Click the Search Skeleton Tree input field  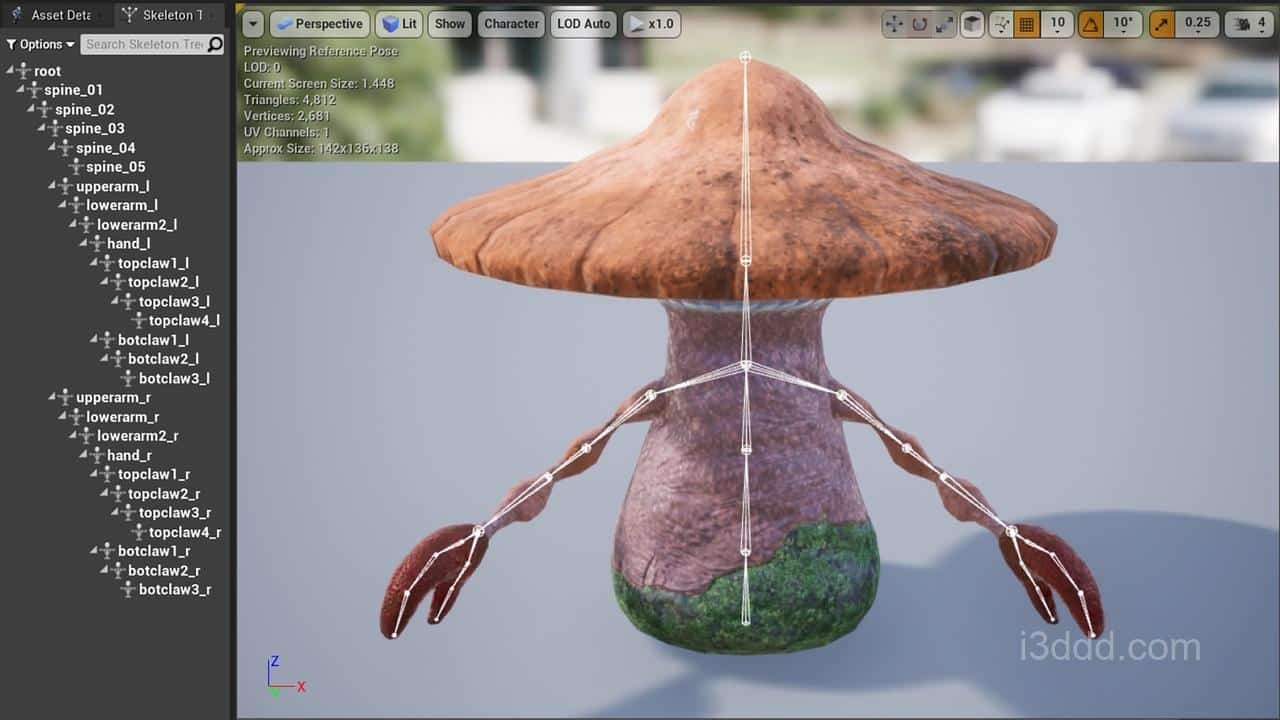[143, 44]
